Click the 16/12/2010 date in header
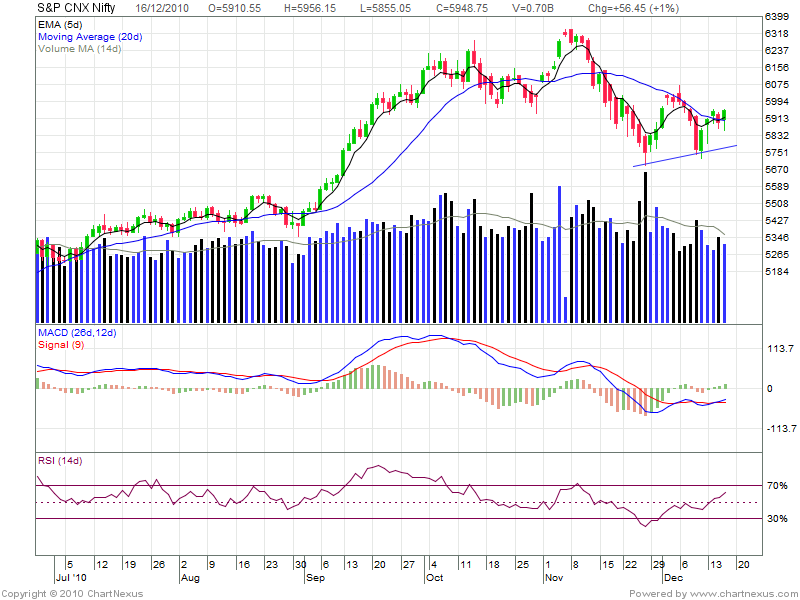 click(x=164, y=6)
